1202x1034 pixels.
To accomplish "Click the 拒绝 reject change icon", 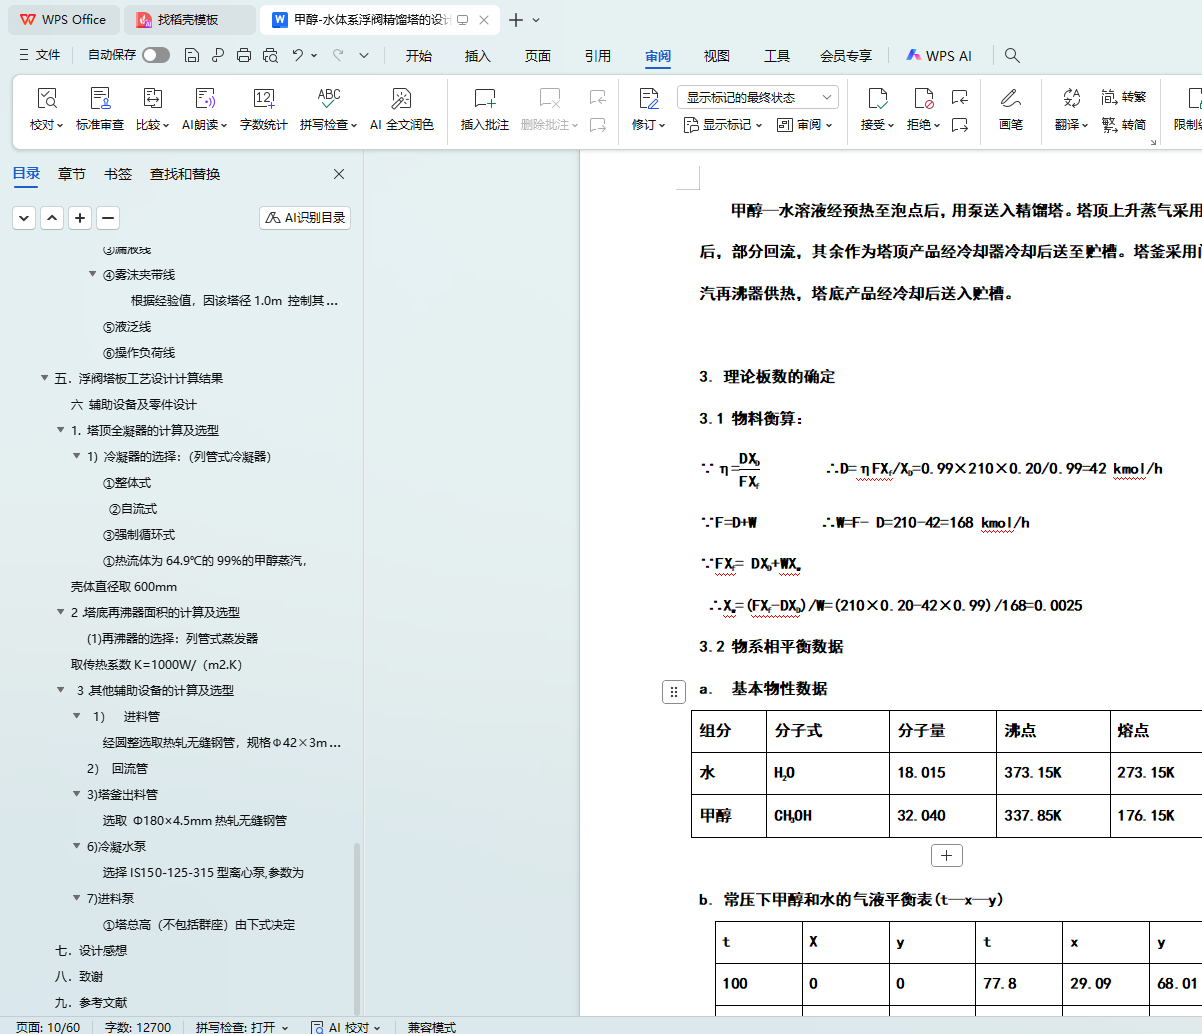I will (923, 98).
